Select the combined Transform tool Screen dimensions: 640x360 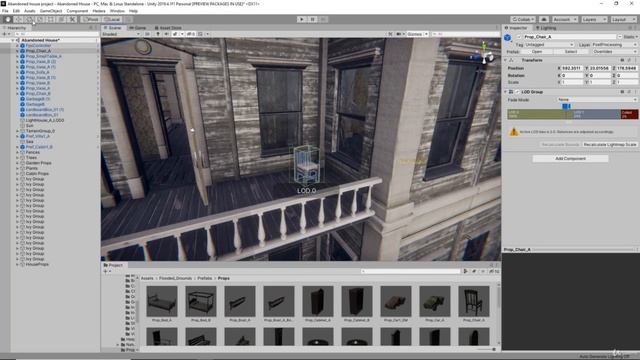[x=62, y=19]
